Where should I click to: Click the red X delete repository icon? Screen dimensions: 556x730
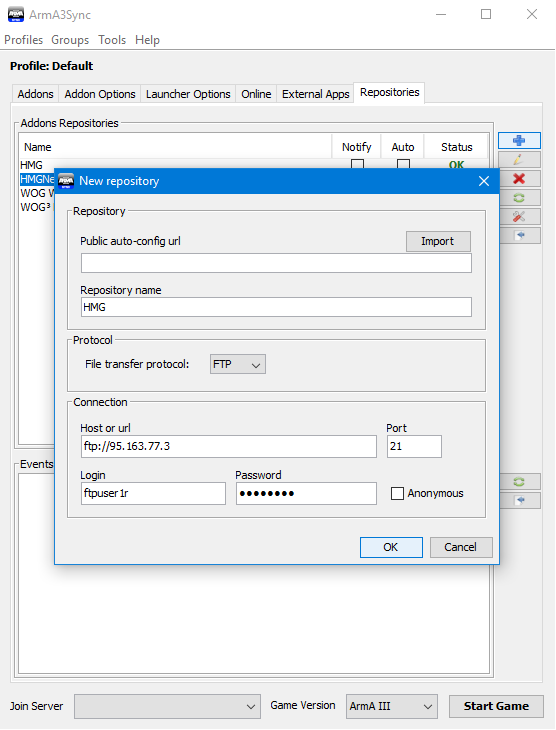tap(519, 179)
